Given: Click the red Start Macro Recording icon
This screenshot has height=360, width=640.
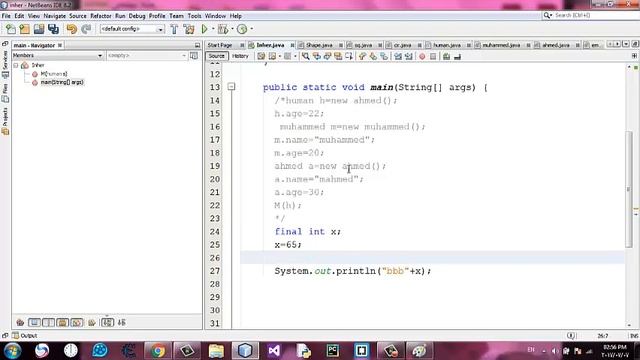Looking at the screenshot, I should pos(422,56).
